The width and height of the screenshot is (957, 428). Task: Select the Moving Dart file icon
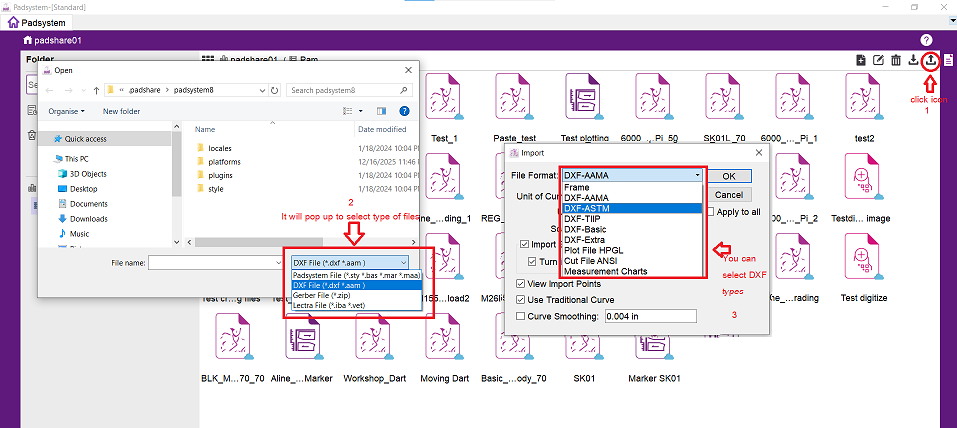coord(444,335)
